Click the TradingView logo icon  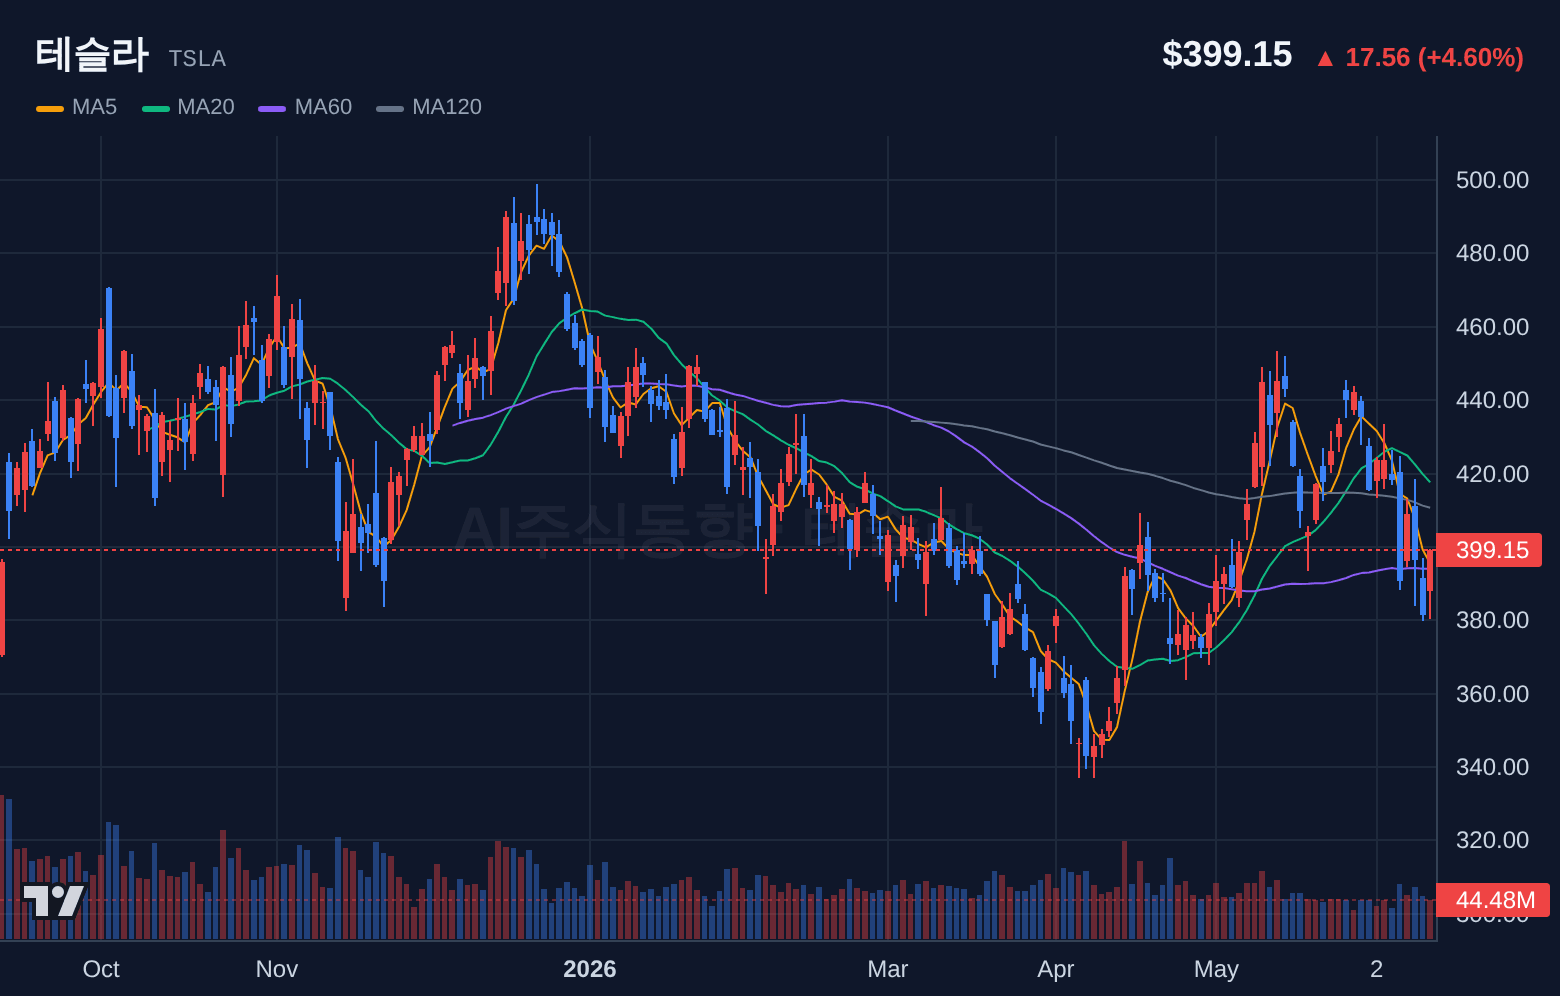(54, 900)
